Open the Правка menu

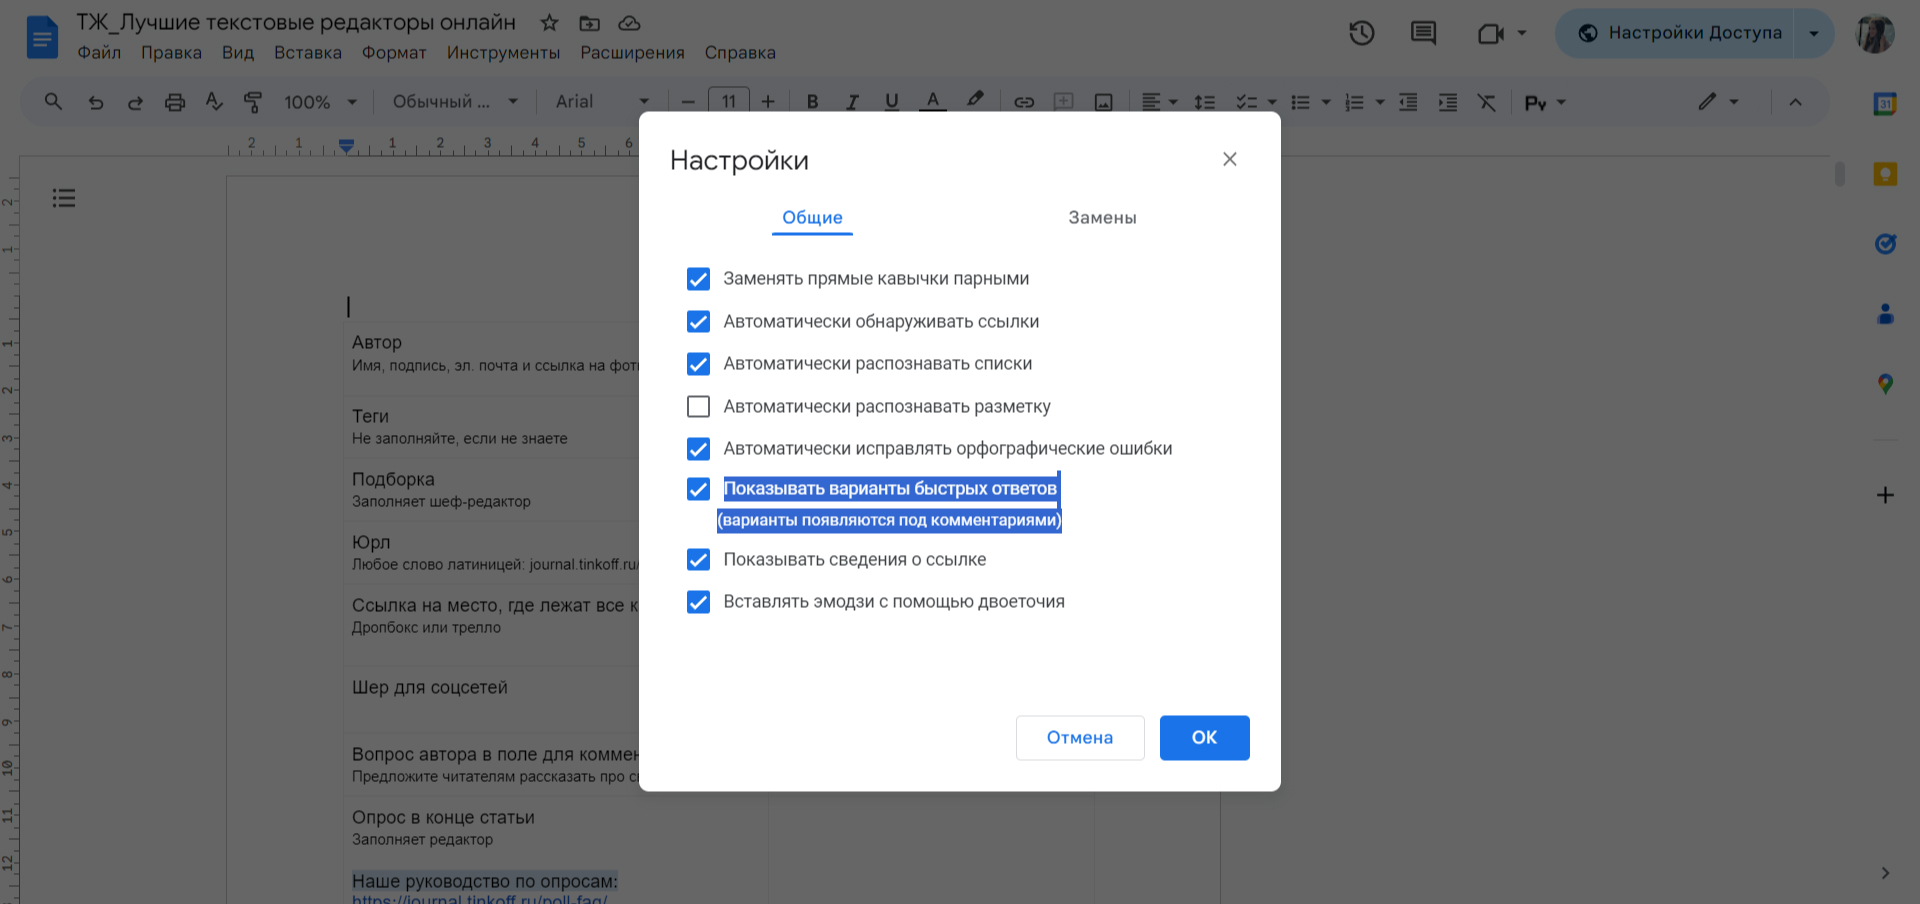click(171, 53)
